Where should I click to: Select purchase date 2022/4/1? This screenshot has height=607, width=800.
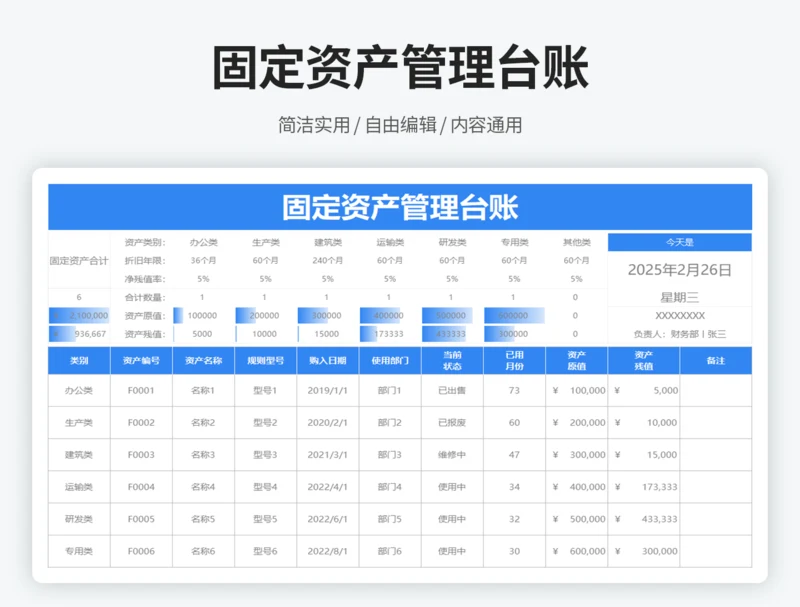[x=328, y=487]
